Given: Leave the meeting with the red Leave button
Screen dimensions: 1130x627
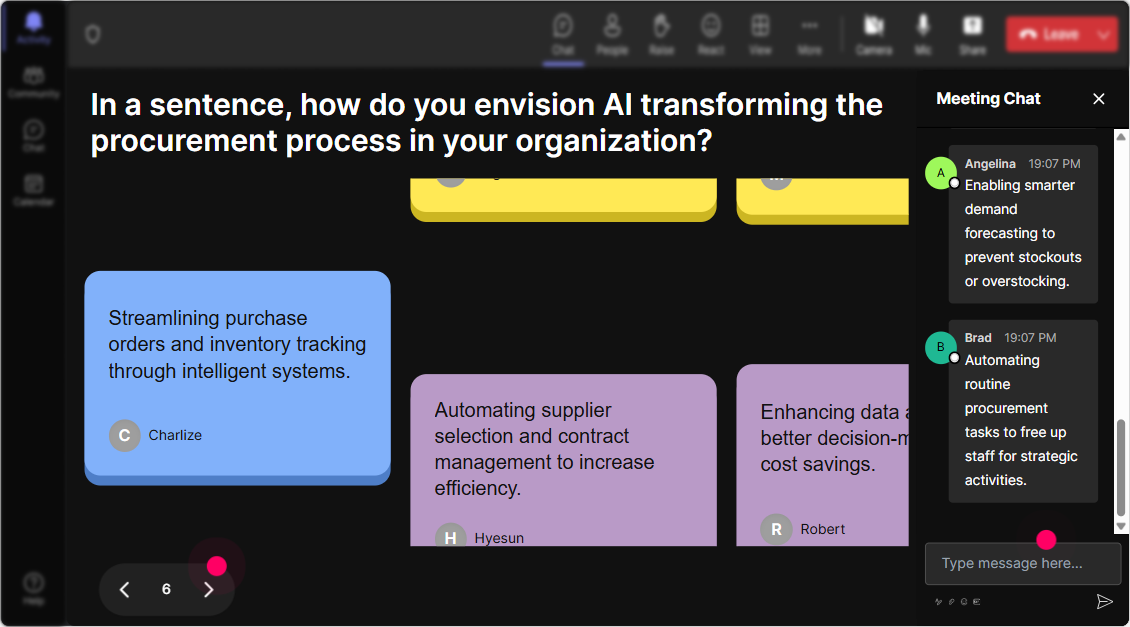Looking at the screenshot, I should tap(1048, 34).
